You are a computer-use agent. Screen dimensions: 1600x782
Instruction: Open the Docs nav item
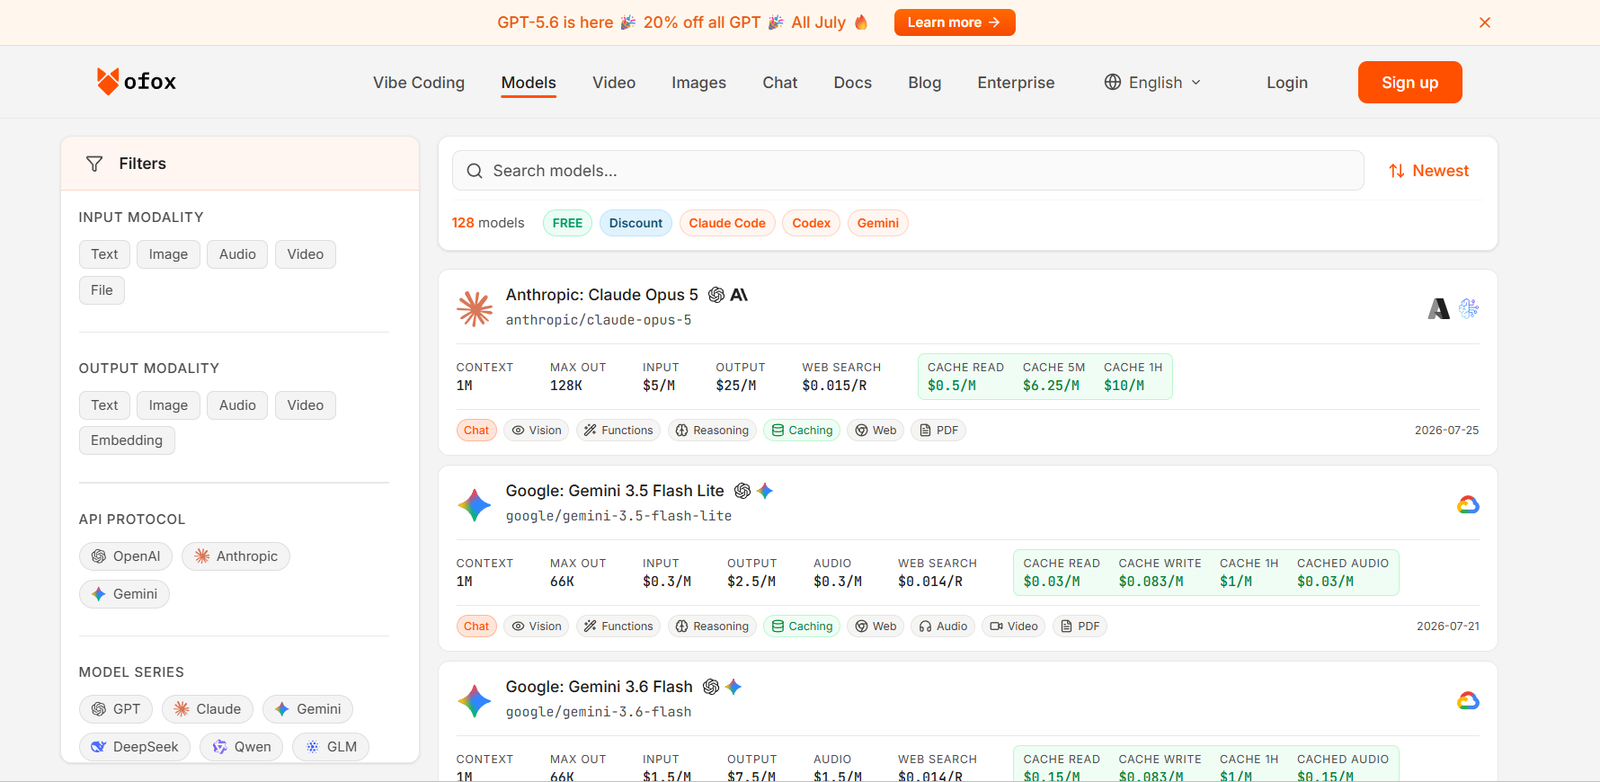coord(853,82)
